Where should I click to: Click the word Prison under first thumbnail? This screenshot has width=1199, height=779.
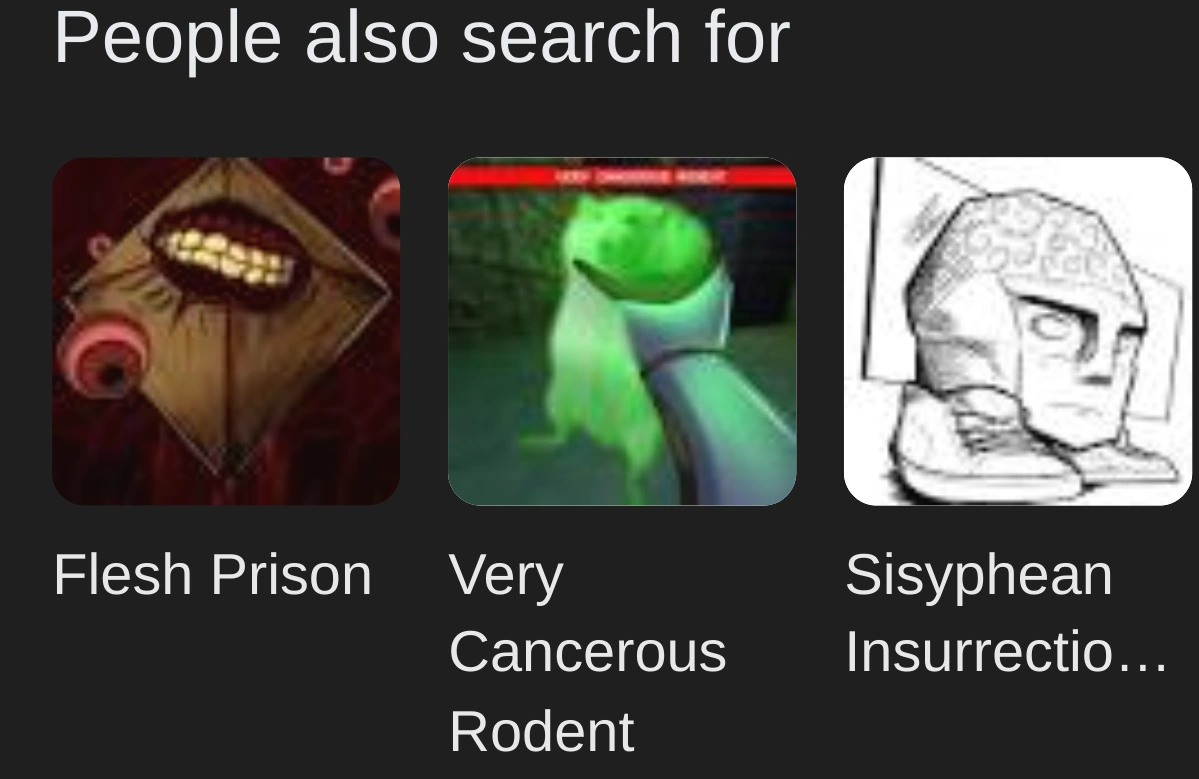point(291,575)
